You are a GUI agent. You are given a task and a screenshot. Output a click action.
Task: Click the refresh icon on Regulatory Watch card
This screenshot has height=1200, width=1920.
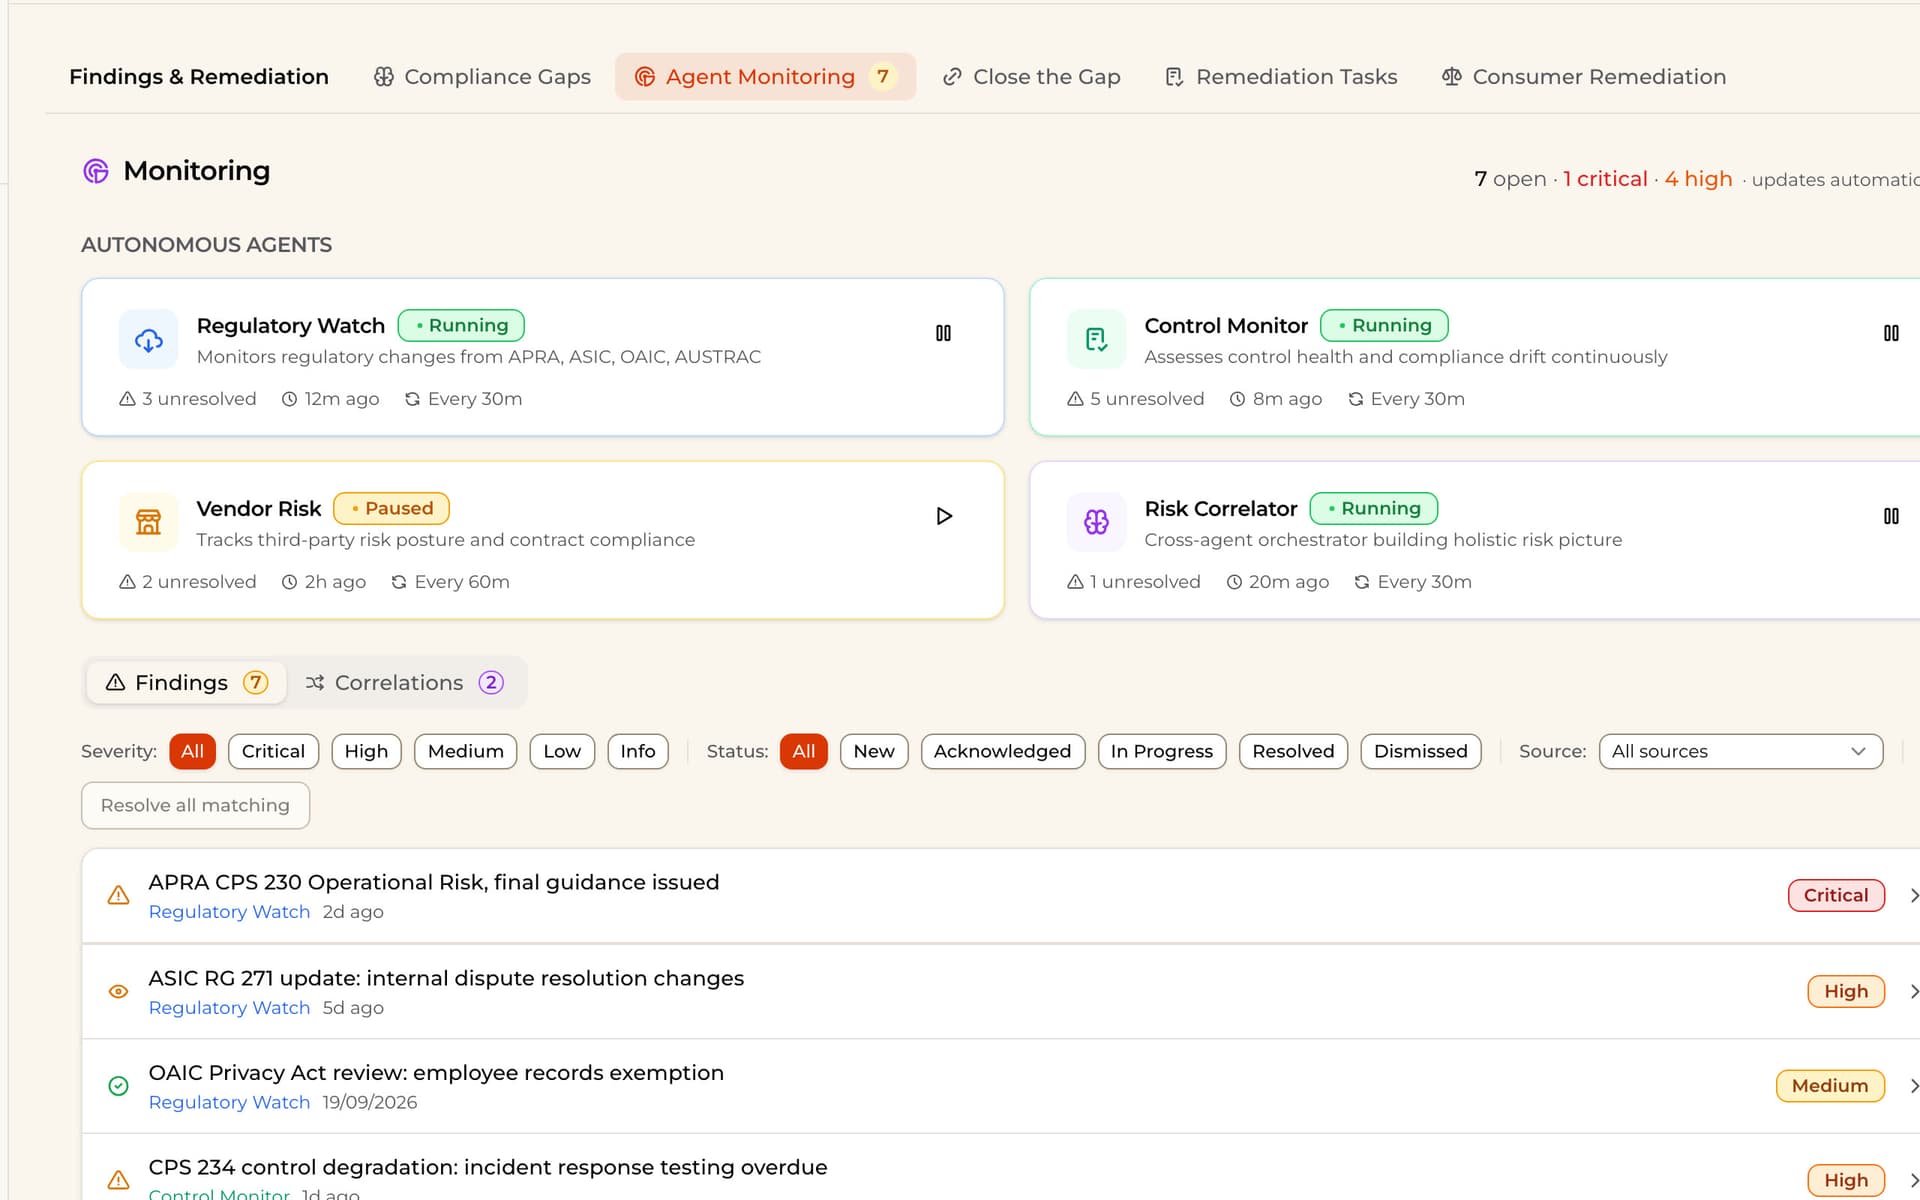[x=412, y=399]
